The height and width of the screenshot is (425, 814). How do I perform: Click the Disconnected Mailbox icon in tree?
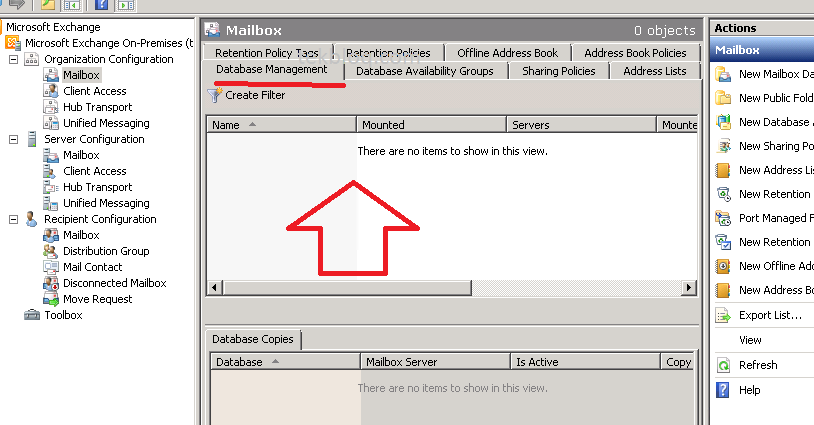(x=50, y=283)
